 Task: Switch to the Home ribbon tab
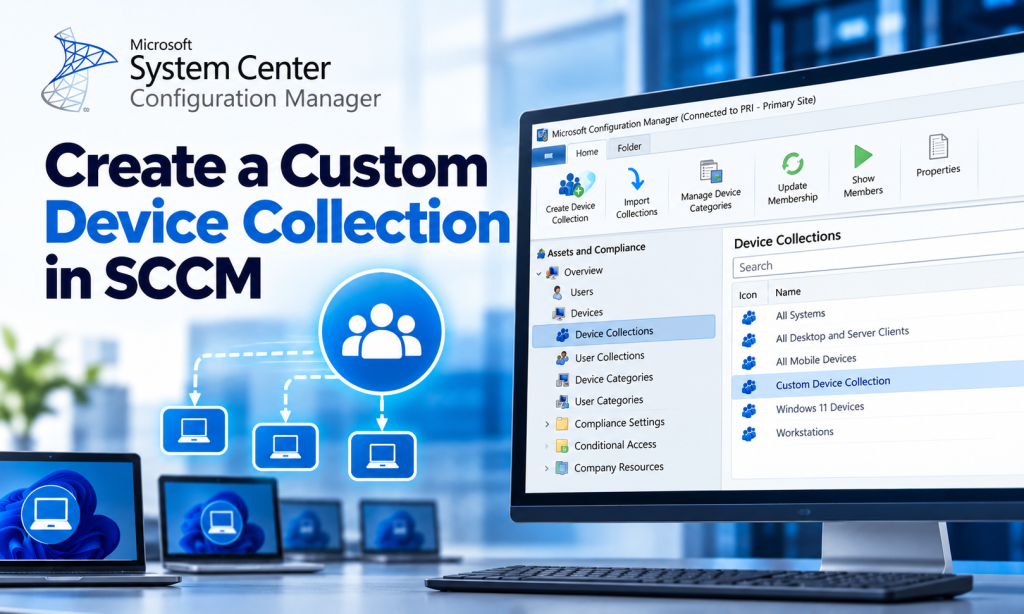[x=586, y=152]
